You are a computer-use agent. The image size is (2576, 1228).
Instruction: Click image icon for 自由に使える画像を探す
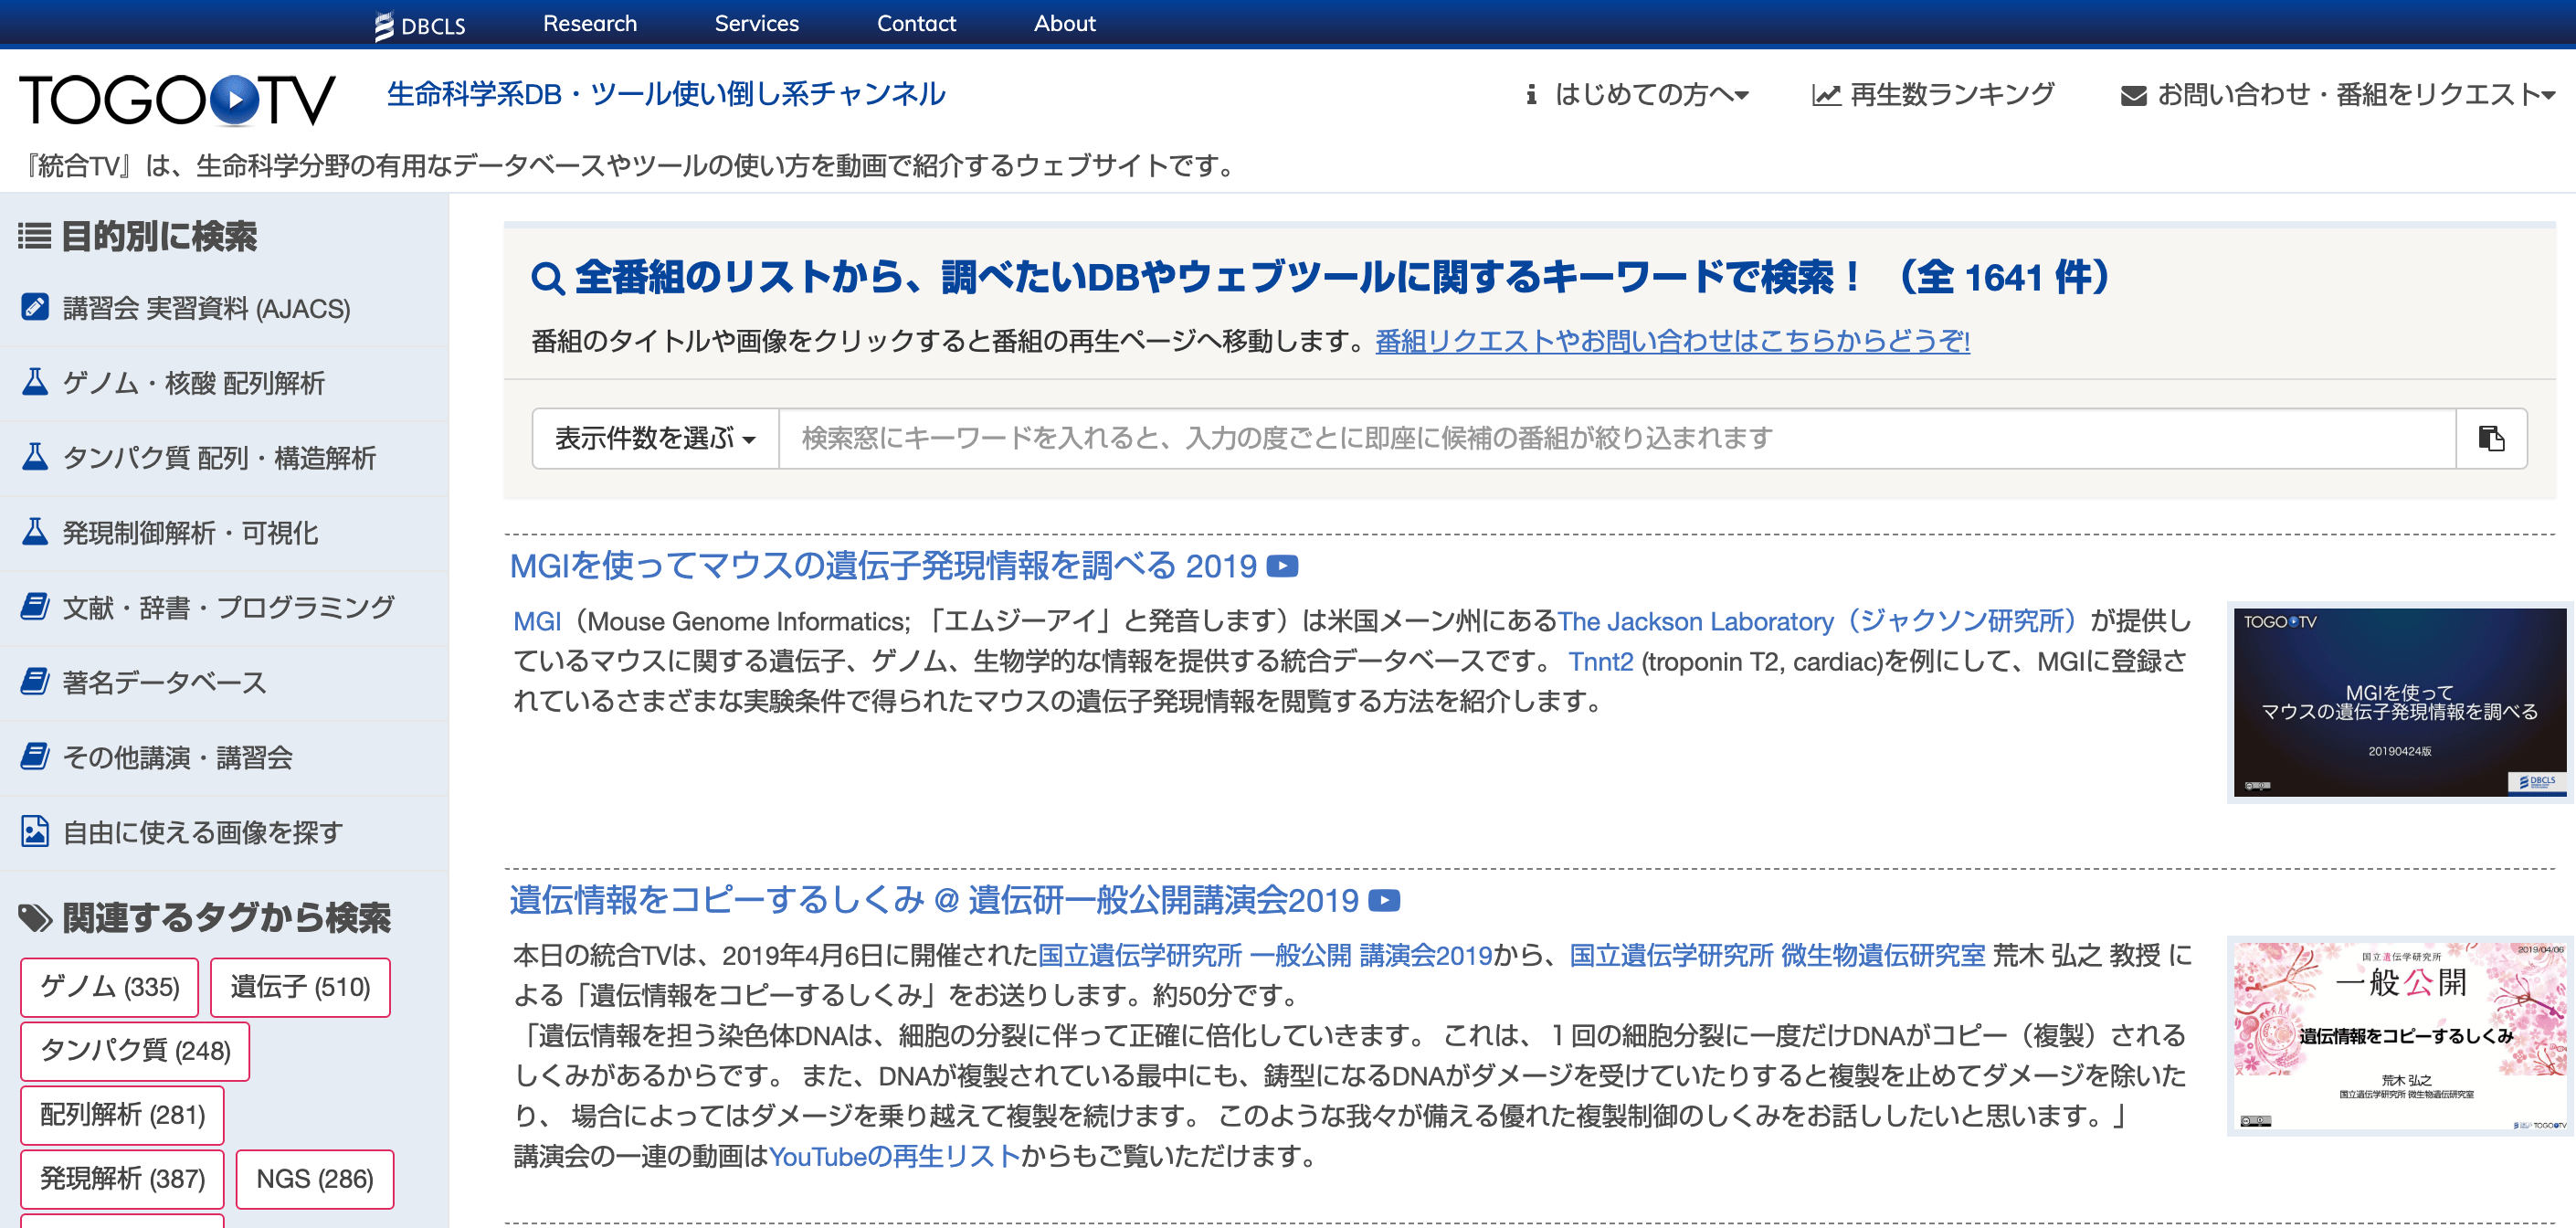click(x=35, y=832)
